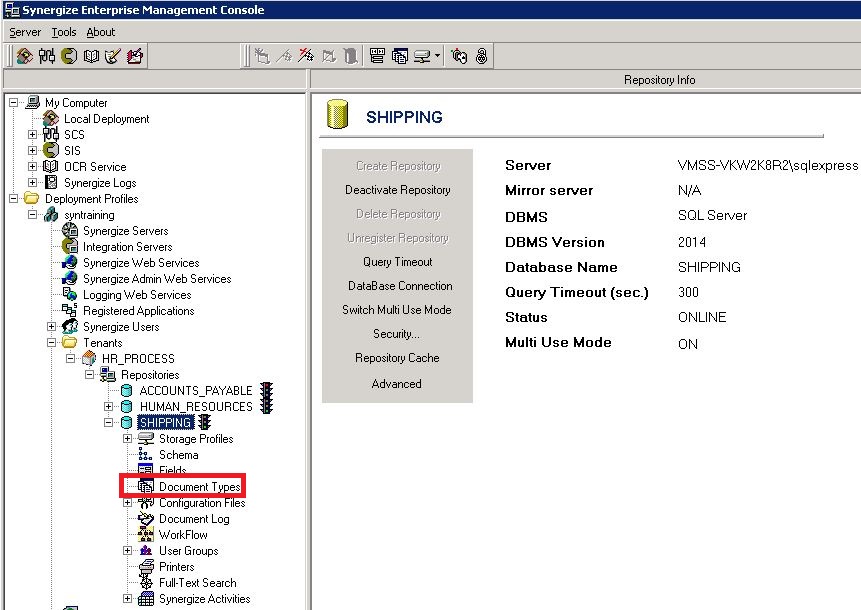
Task: Click the DBMS Version value 2014
Action: 692,242
